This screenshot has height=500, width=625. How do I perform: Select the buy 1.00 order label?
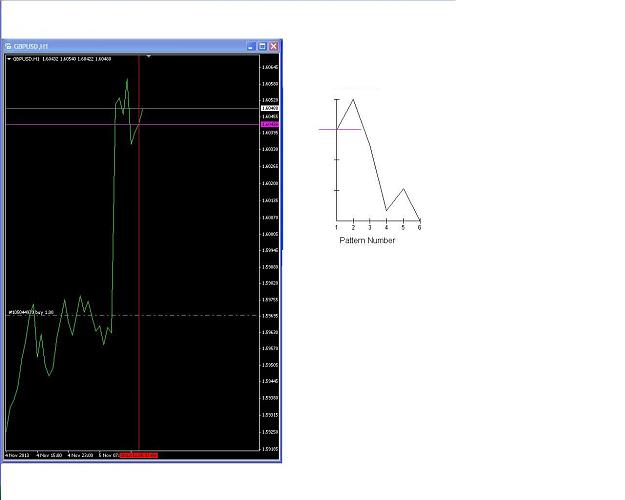click(x=31, y=312)
